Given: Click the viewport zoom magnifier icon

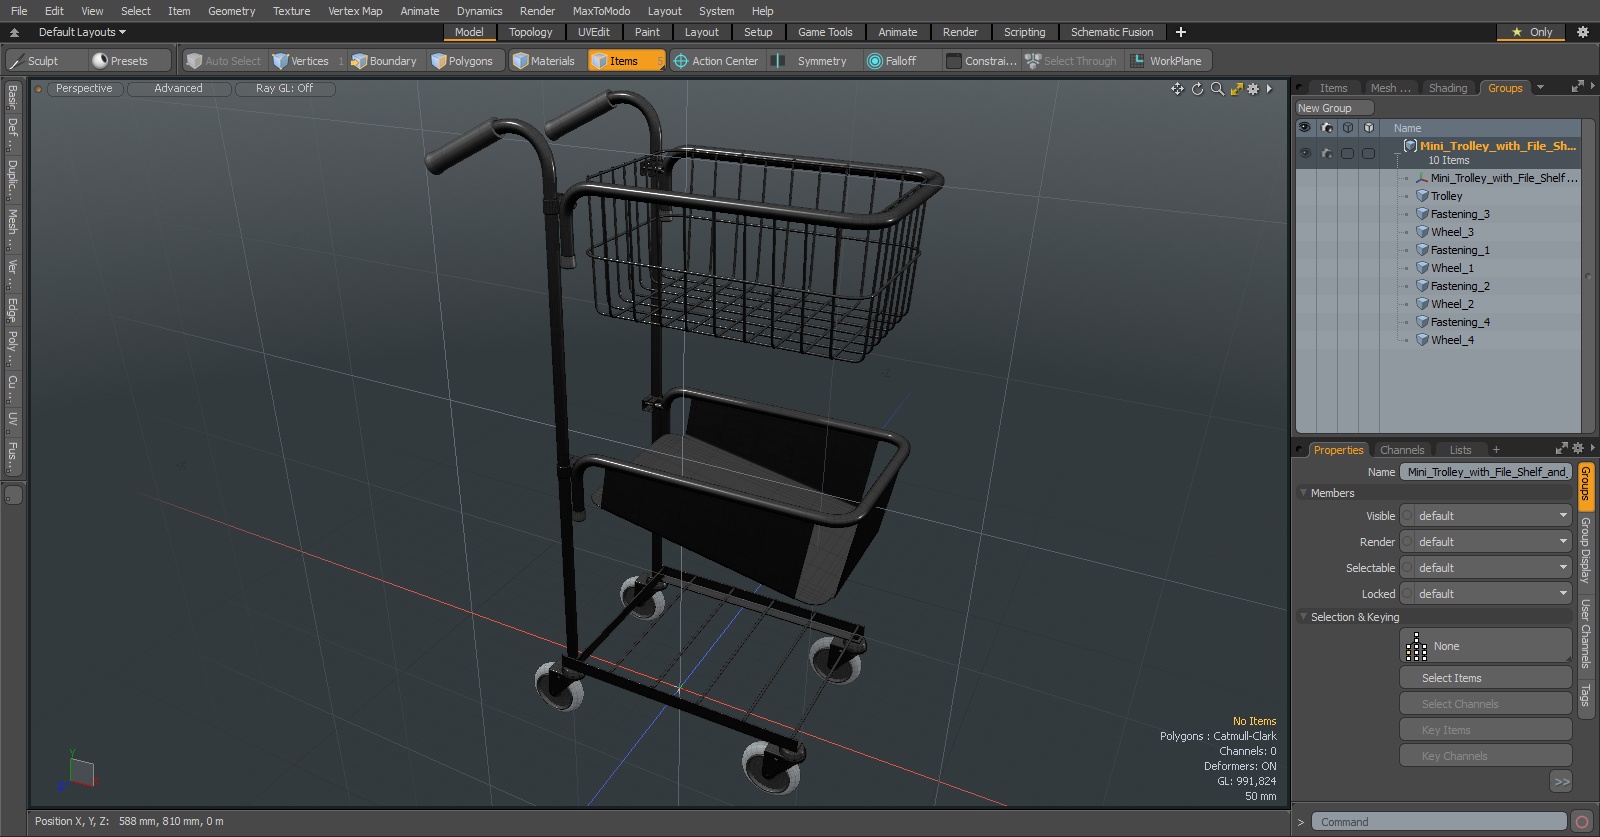Looking at the screenshot, I should tap(1217, 89).
